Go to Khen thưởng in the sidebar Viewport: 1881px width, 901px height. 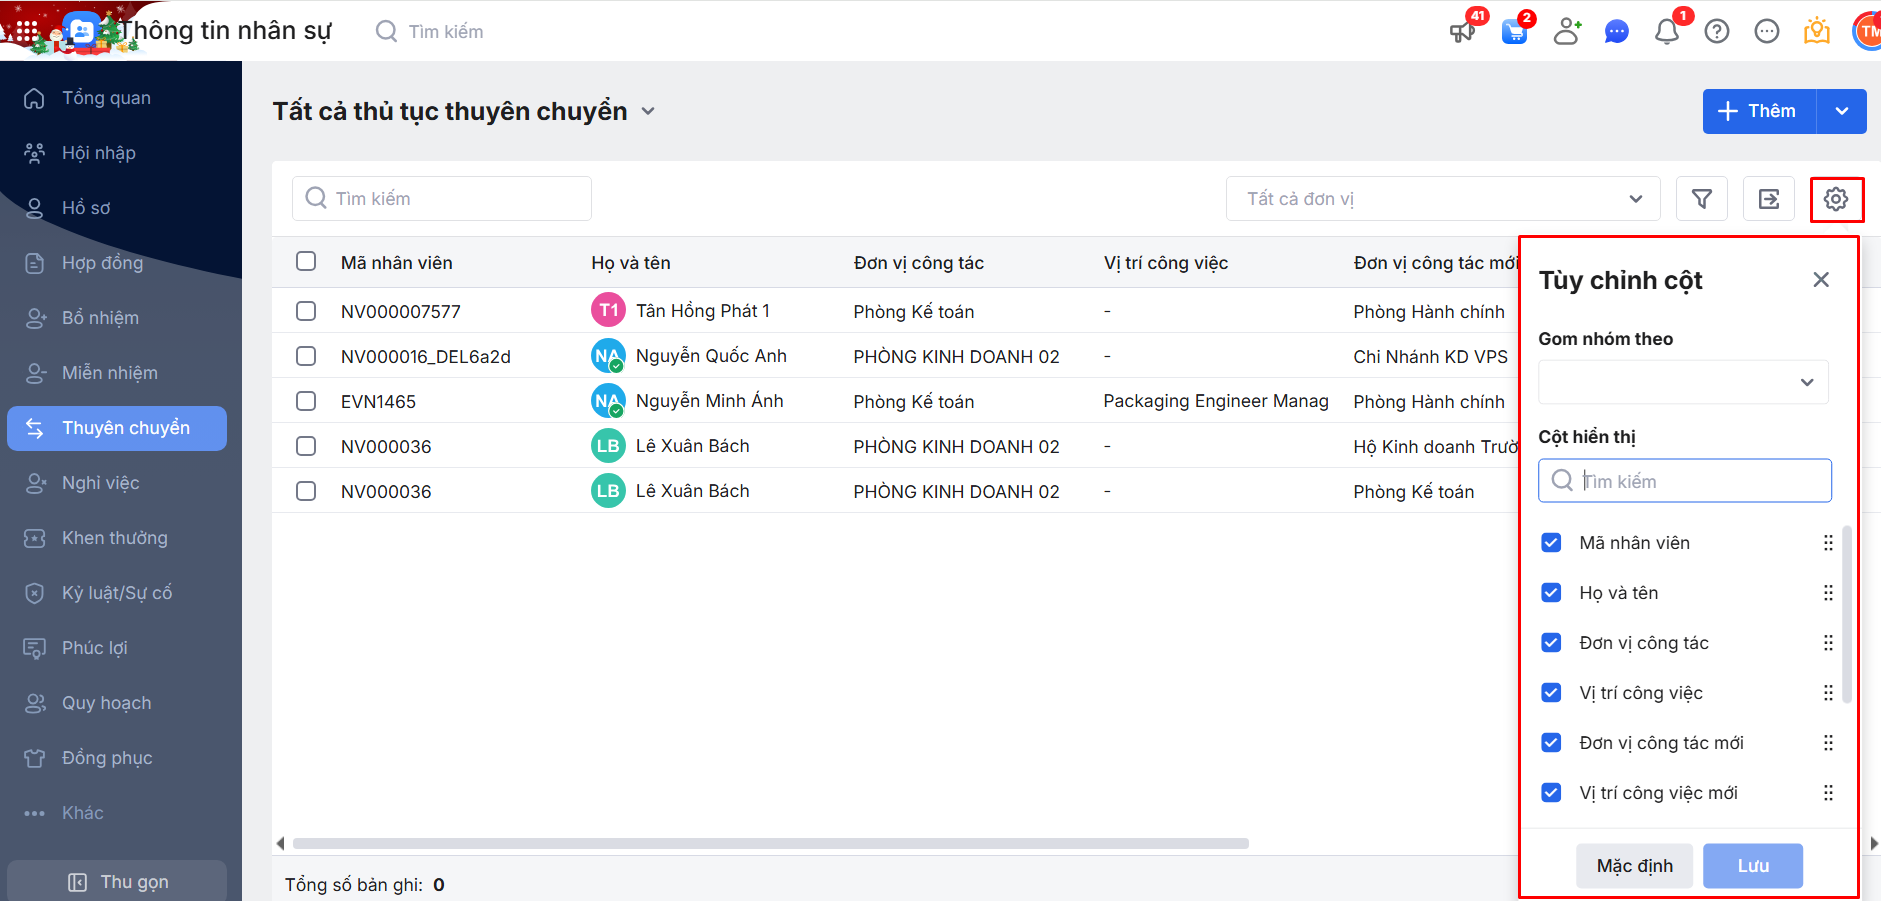[x=114, y=538]
